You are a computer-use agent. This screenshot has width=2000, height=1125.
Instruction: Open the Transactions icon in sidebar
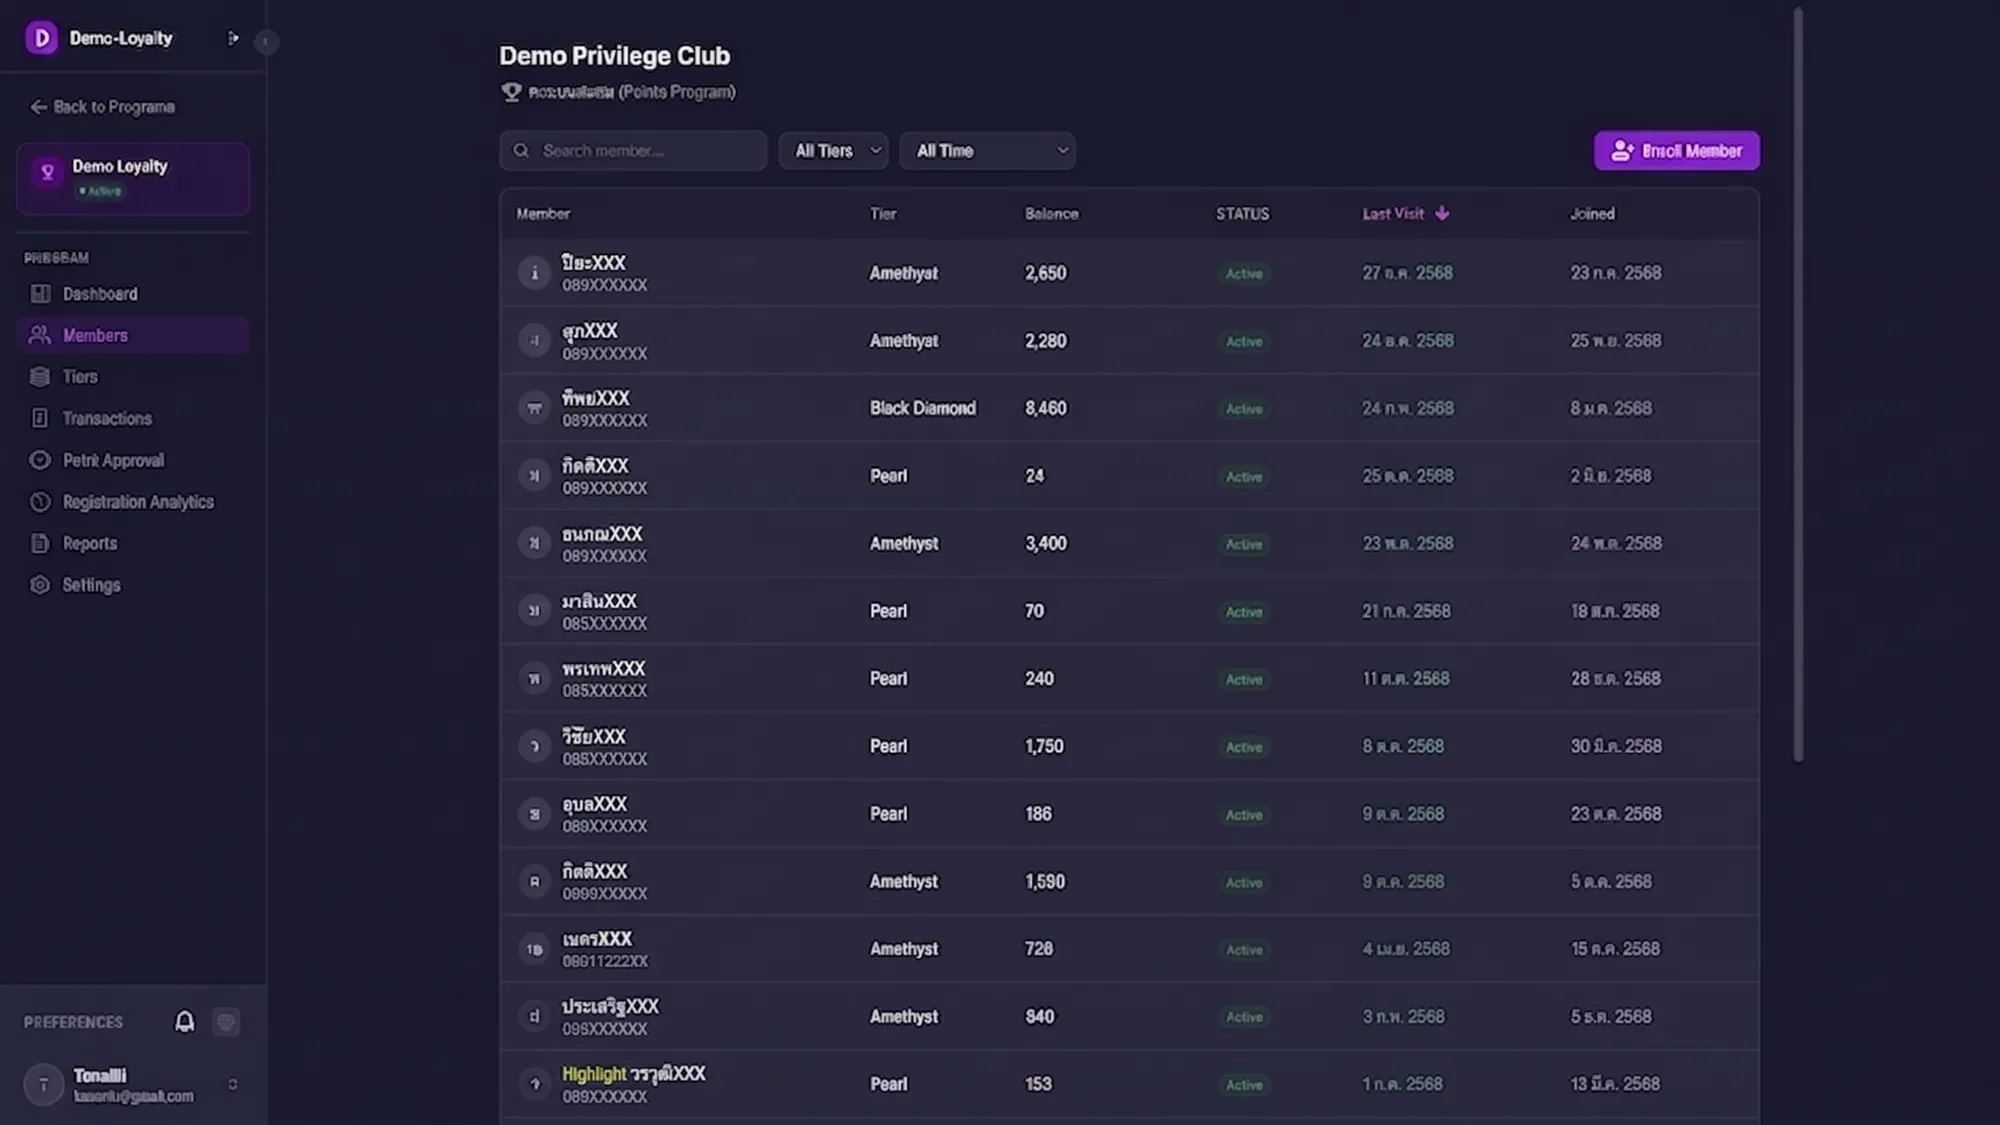(40, 418)
